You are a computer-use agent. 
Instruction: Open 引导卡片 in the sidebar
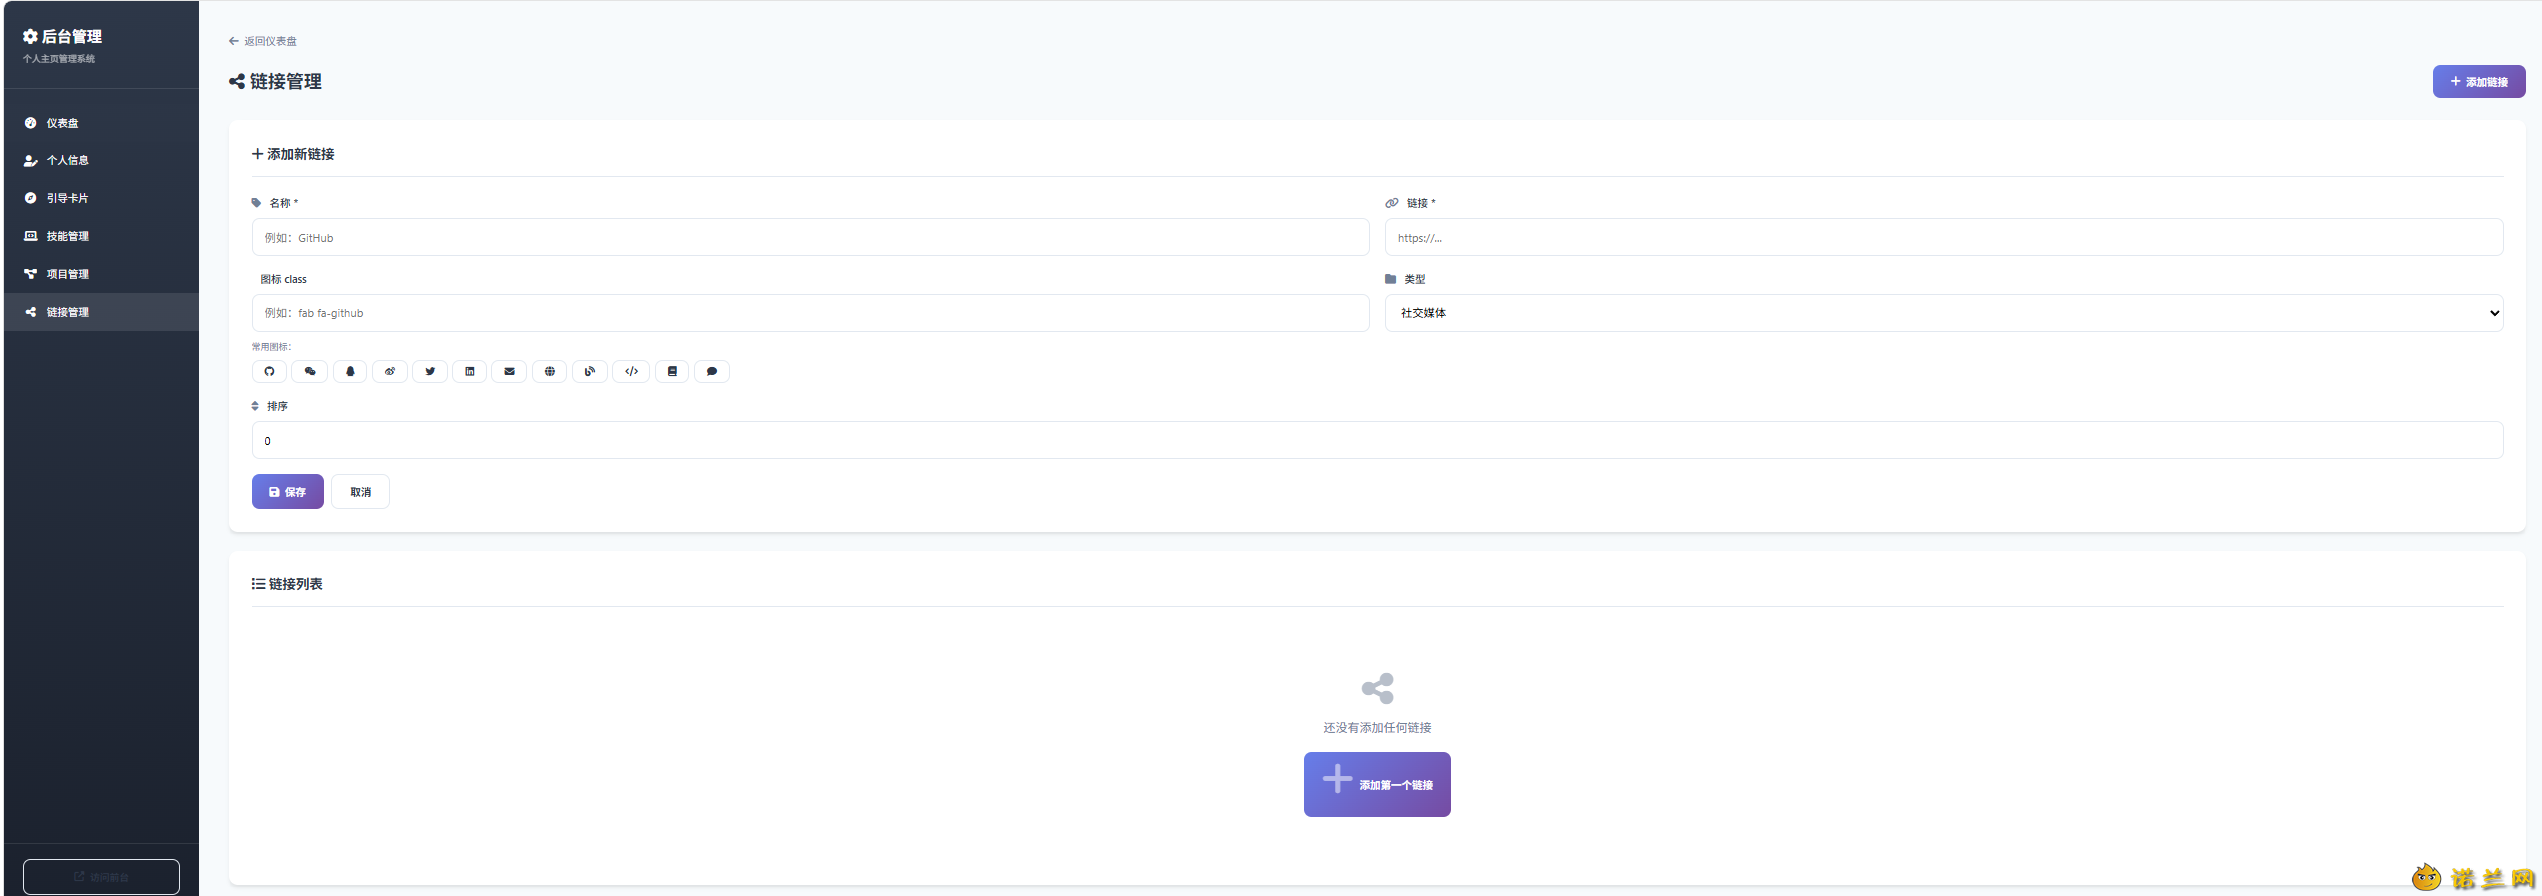coord(101,198)
